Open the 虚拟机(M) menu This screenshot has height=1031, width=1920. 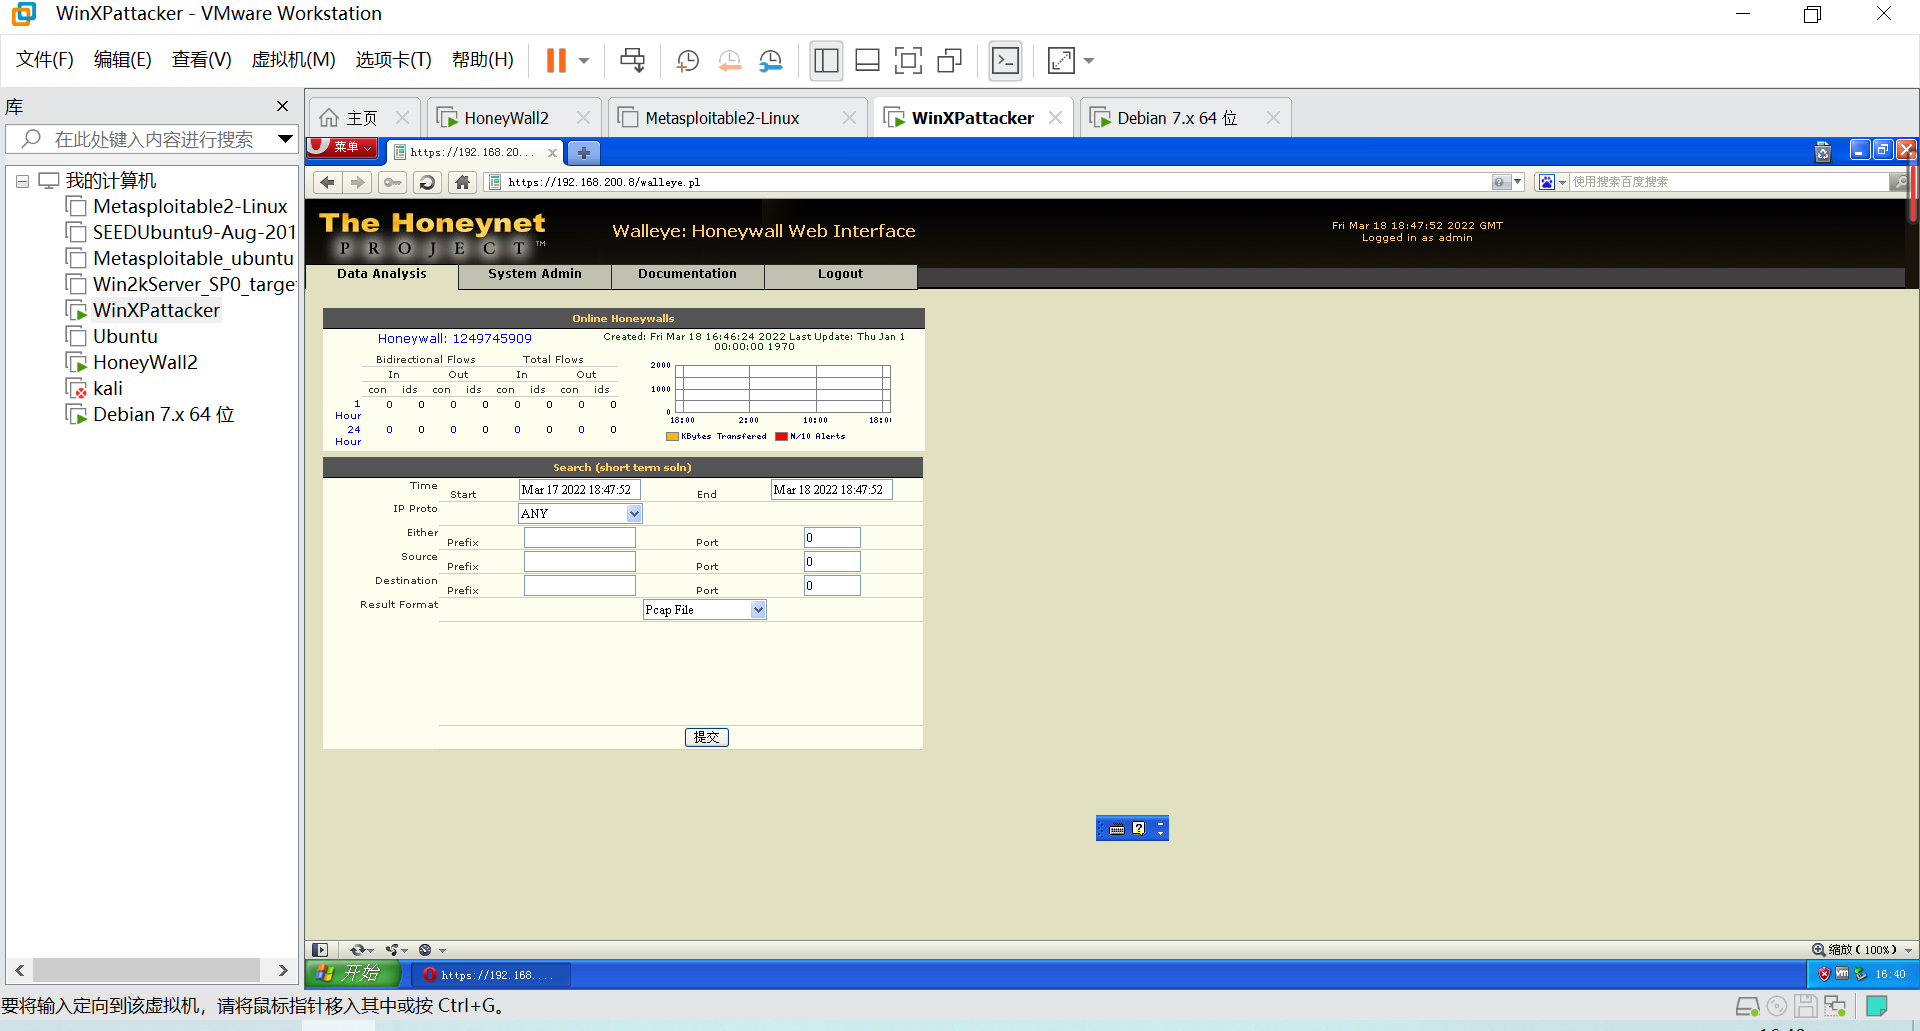click(x=293, y=60)
